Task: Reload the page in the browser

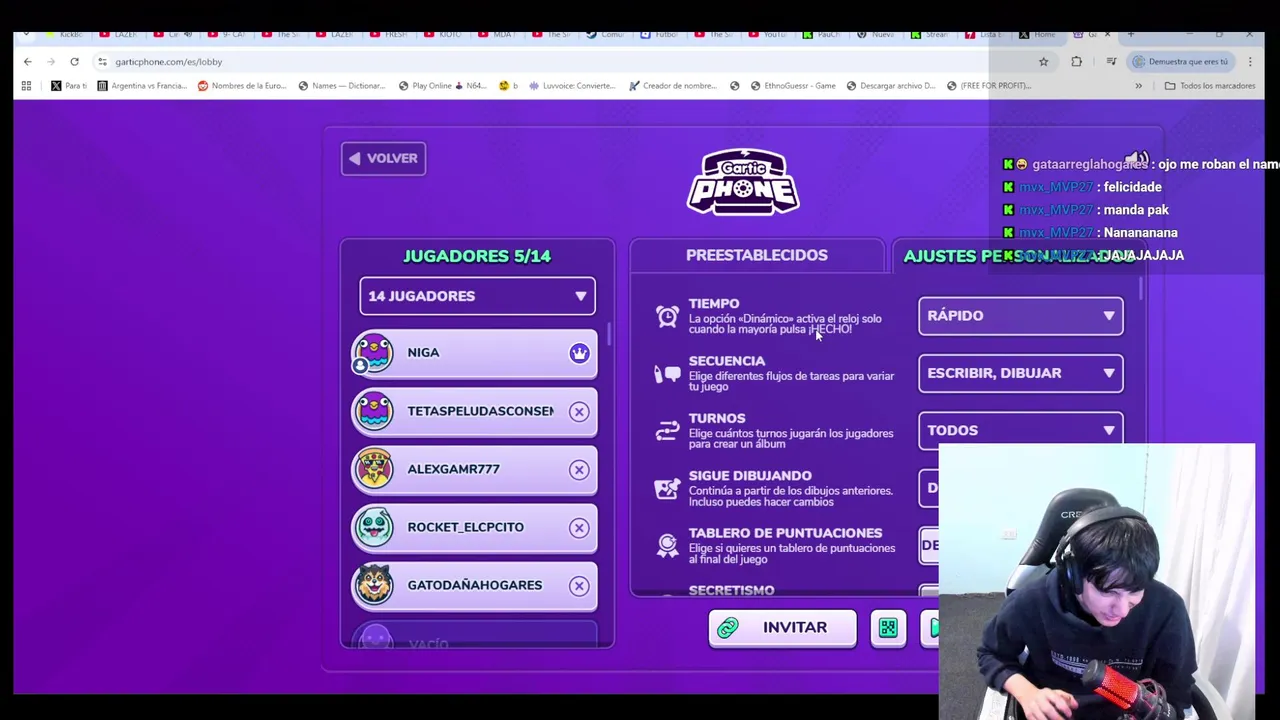Action: pos(74,61)
